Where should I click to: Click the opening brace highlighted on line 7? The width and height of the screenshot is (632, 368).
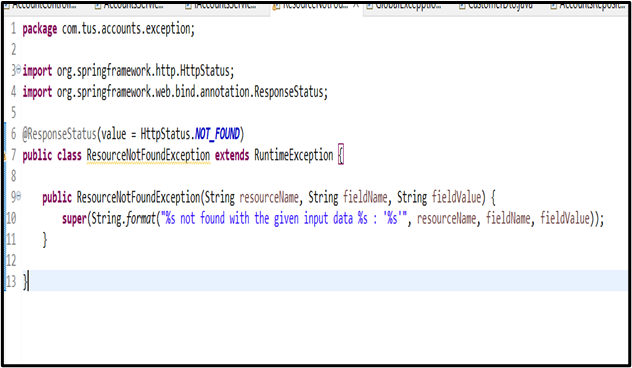click(x=341, y=155)
